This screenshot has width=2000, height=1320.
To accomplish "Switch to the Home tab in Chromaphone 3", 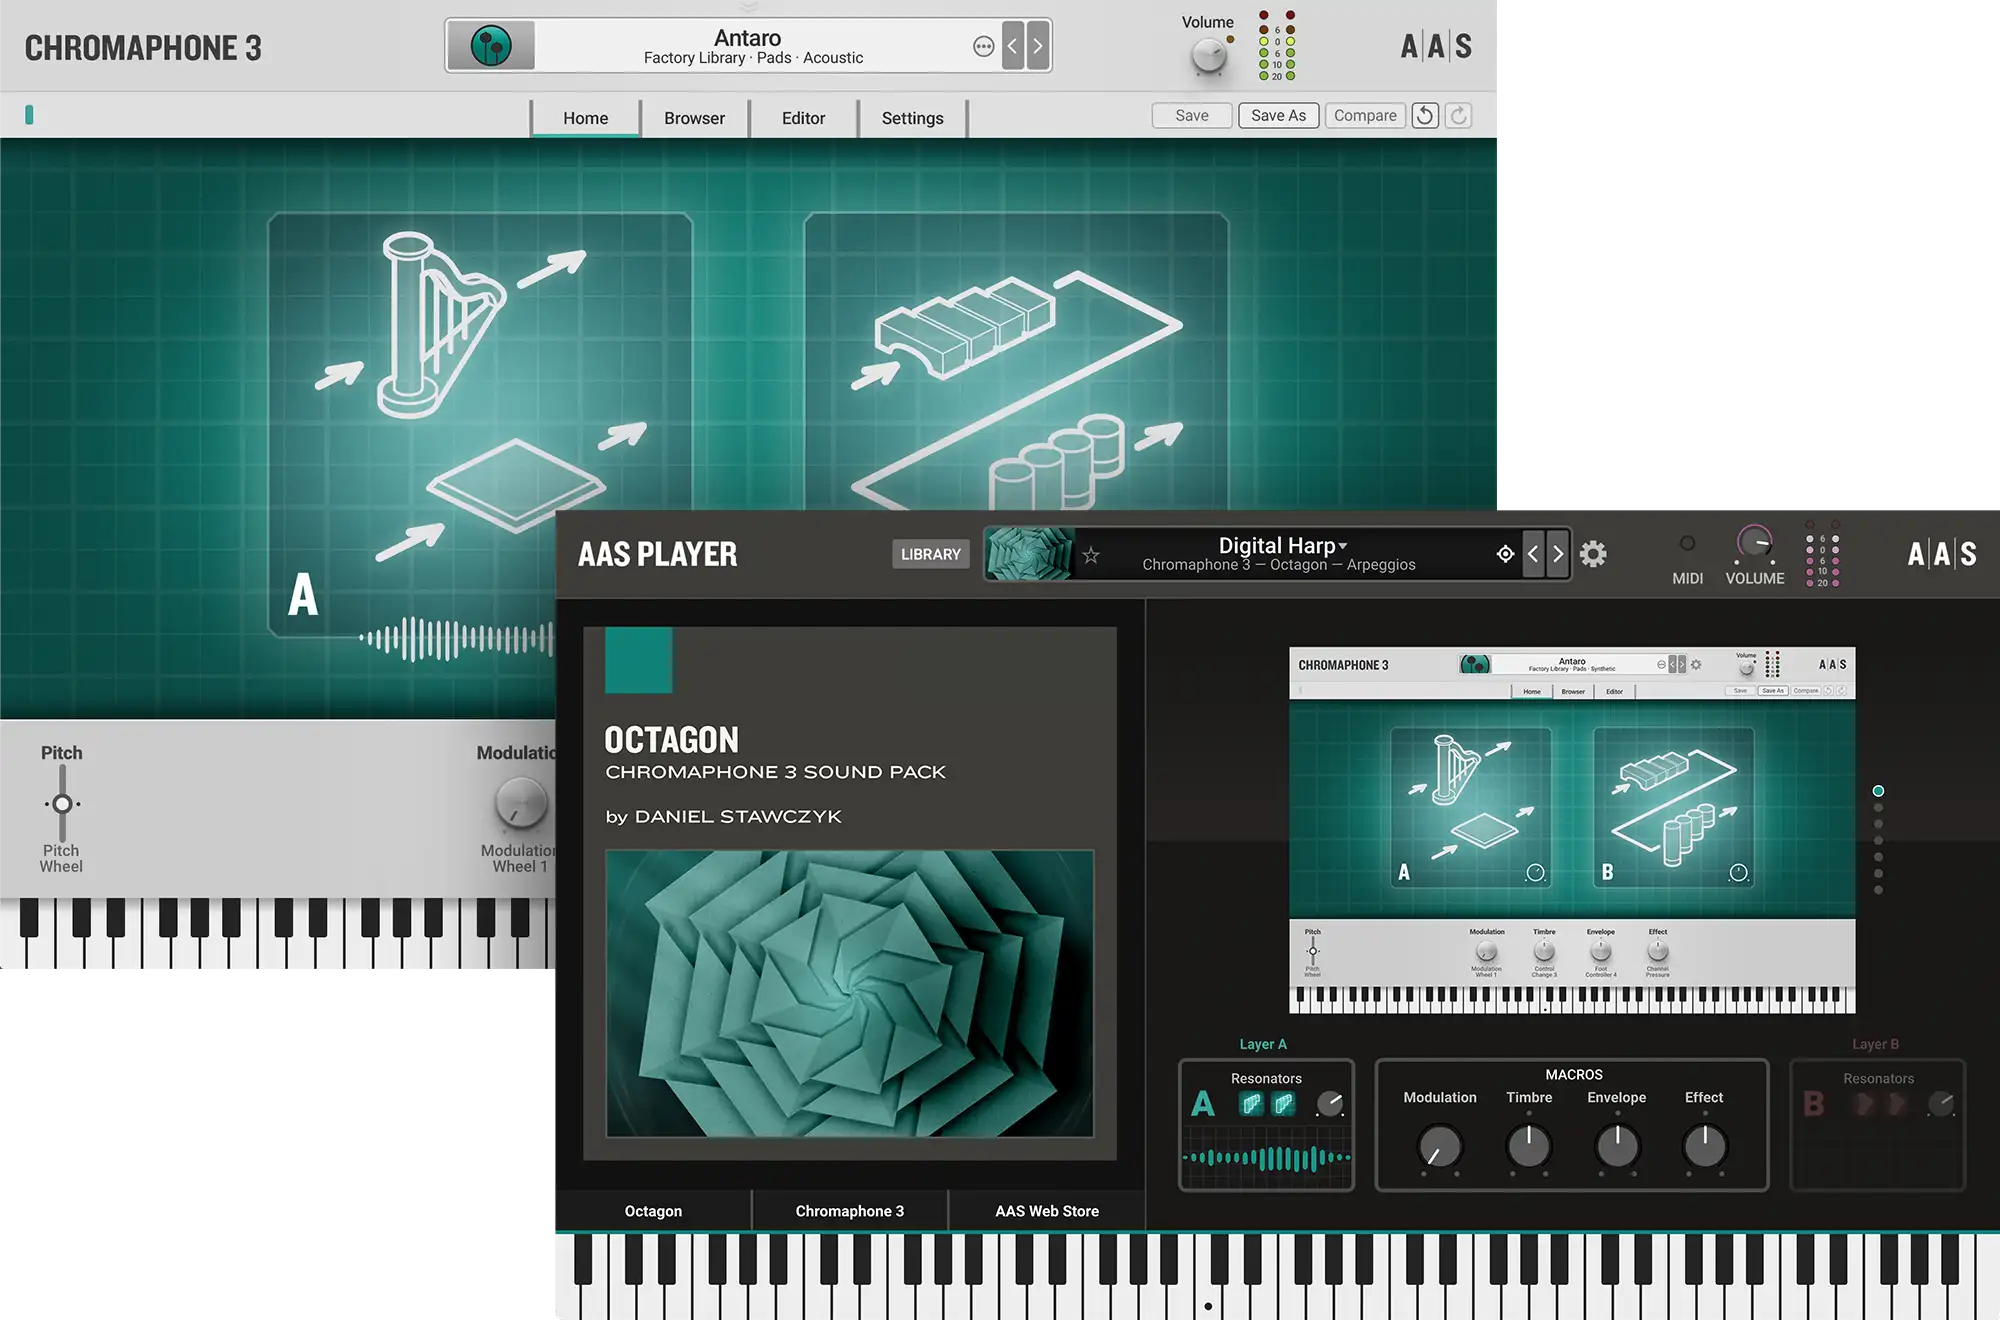I will tap(585, 118).
